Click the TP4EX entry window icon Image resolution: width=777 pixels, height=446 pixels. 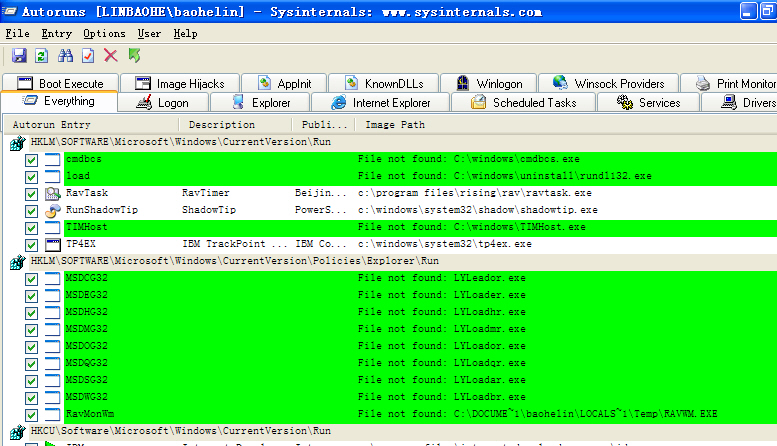click(x=53, y=244)
